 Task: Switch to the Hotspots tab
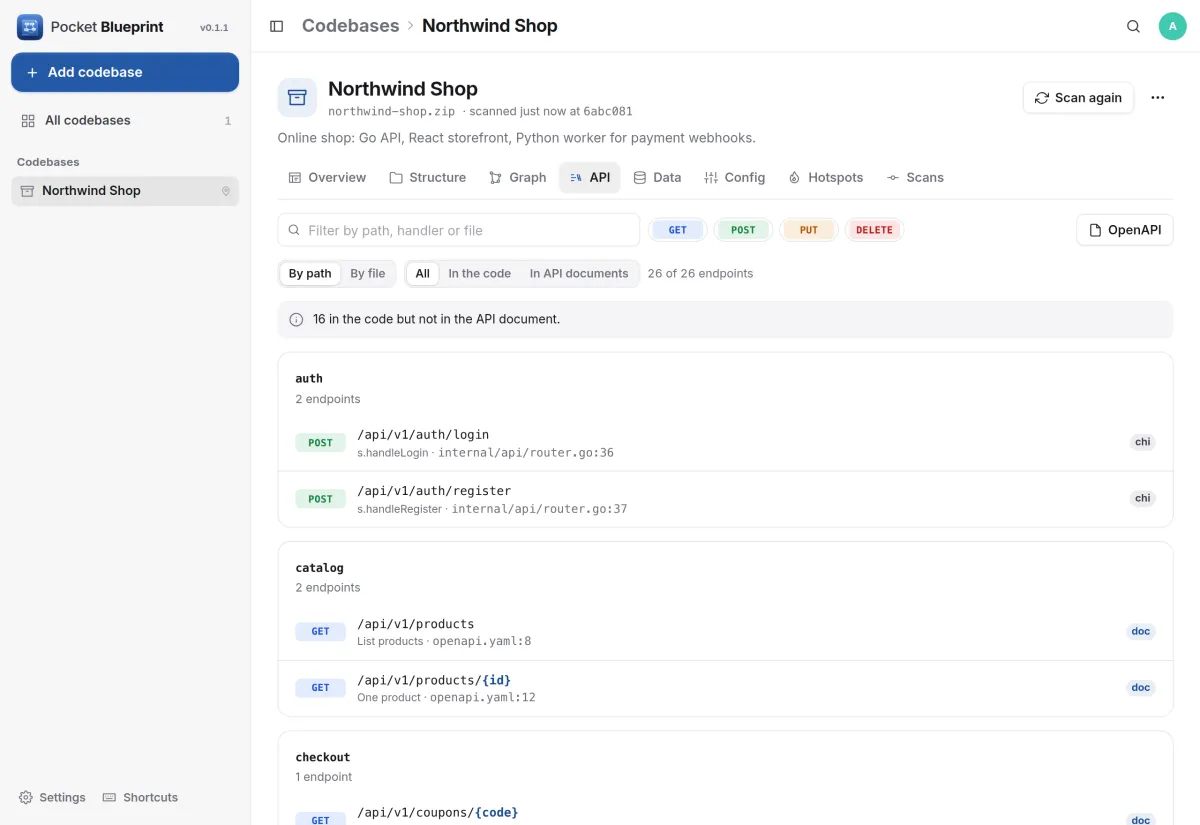click(825, 178)
